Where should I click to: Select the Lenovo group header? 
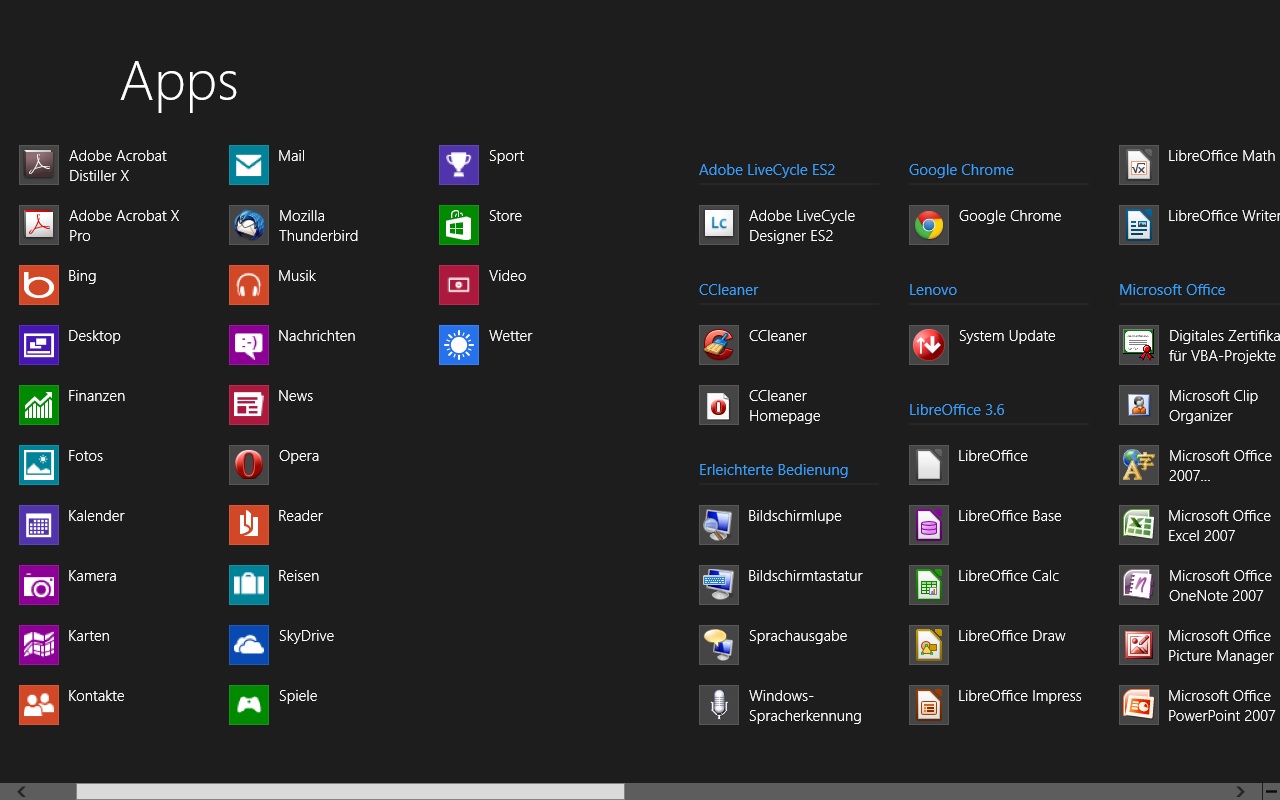pyautogui.click(x=933, y=290)
